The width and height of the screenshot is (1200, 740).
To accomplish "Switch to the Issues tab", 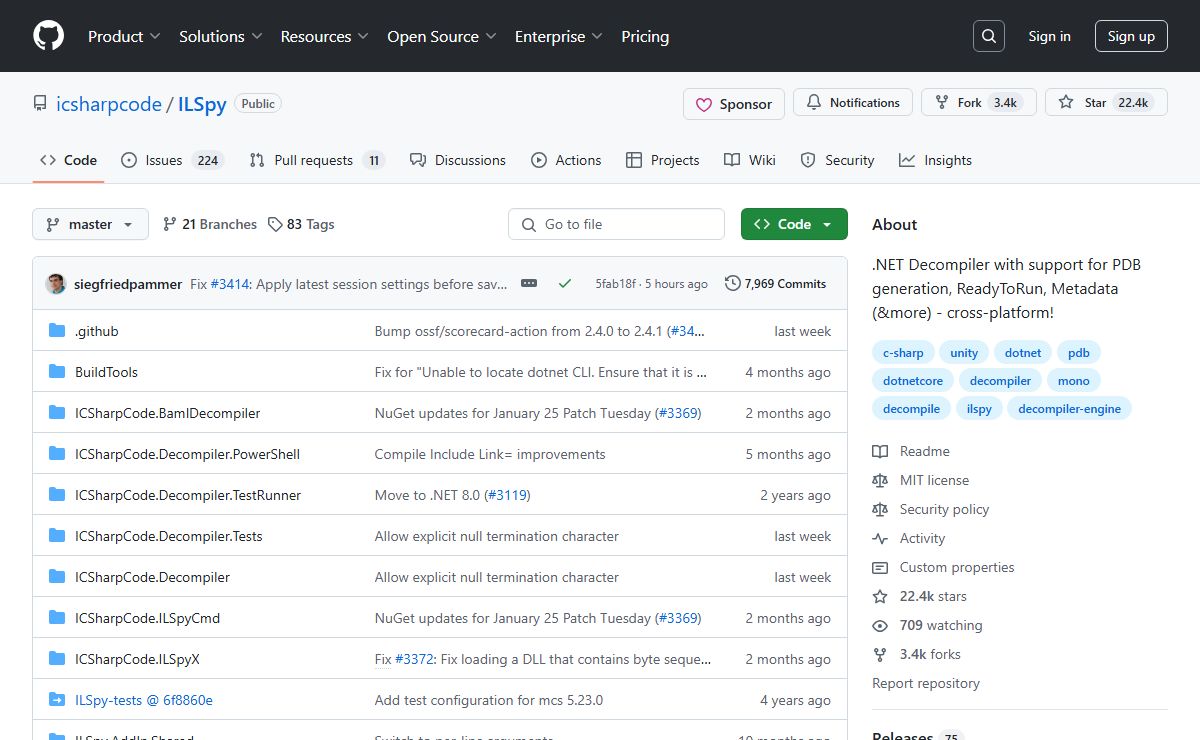I will pyautogui.click(x=172, y=160).
